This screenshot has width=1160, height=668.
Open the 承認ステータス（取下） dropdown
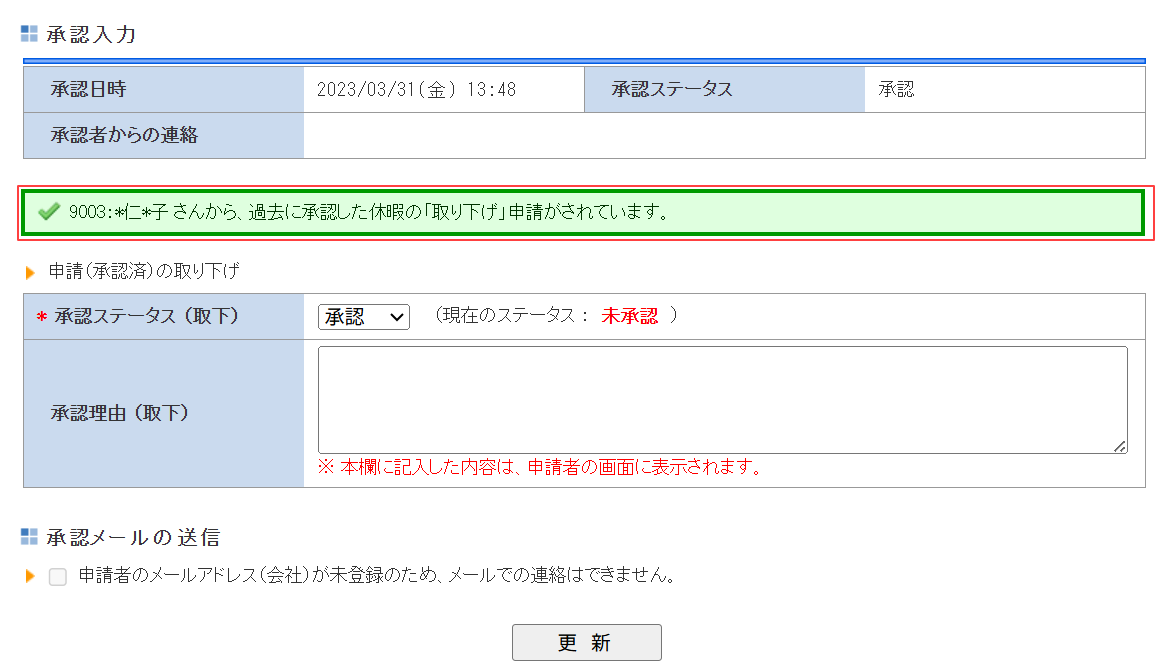point(363,317)
